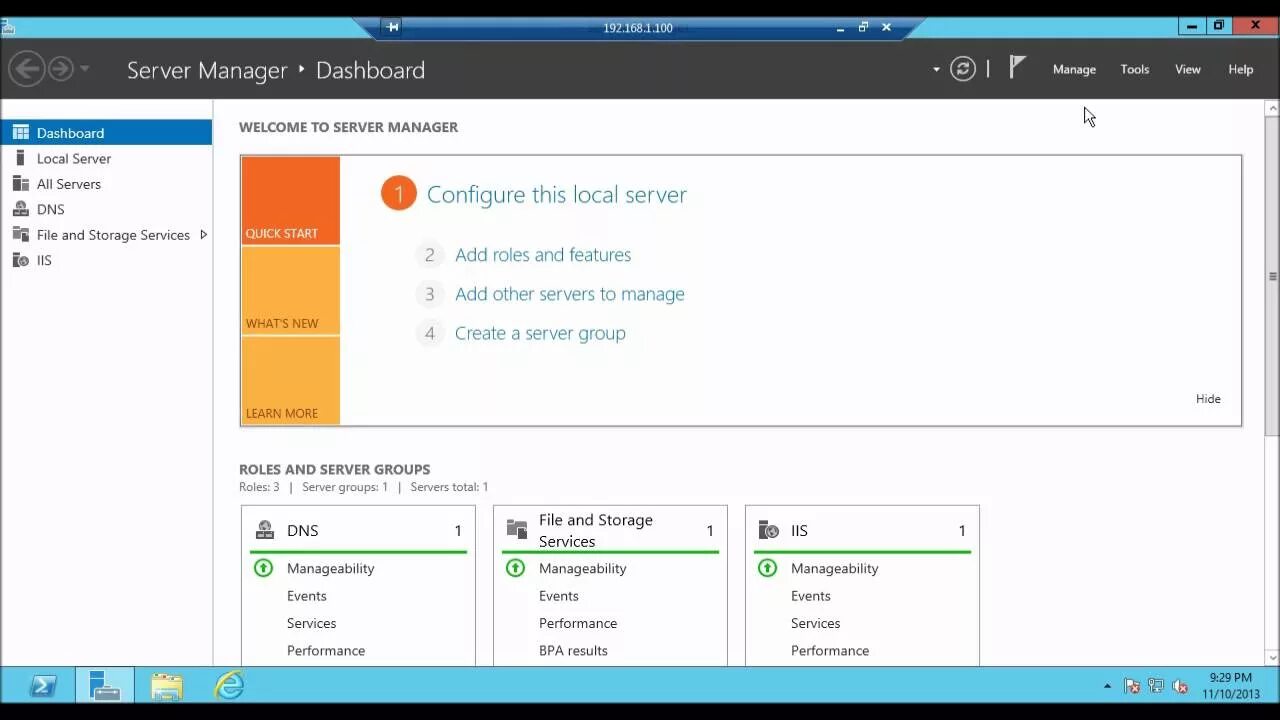Click Performance in the DNS tile
This screenshot has height=720, width=1280.
326,650
